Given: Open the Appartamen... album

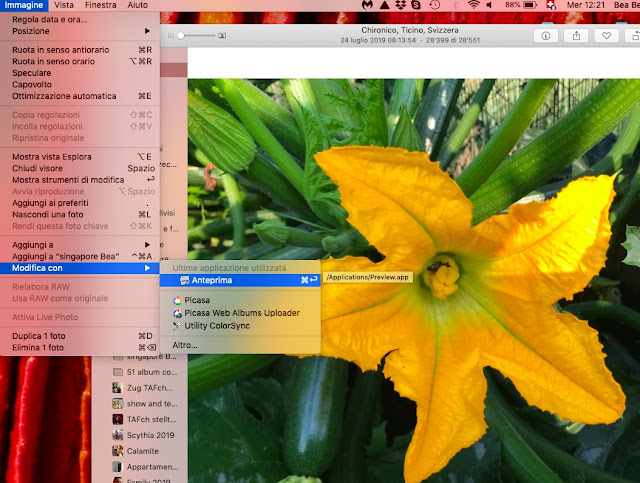Looking at the screenshot, I should (145, 467).
